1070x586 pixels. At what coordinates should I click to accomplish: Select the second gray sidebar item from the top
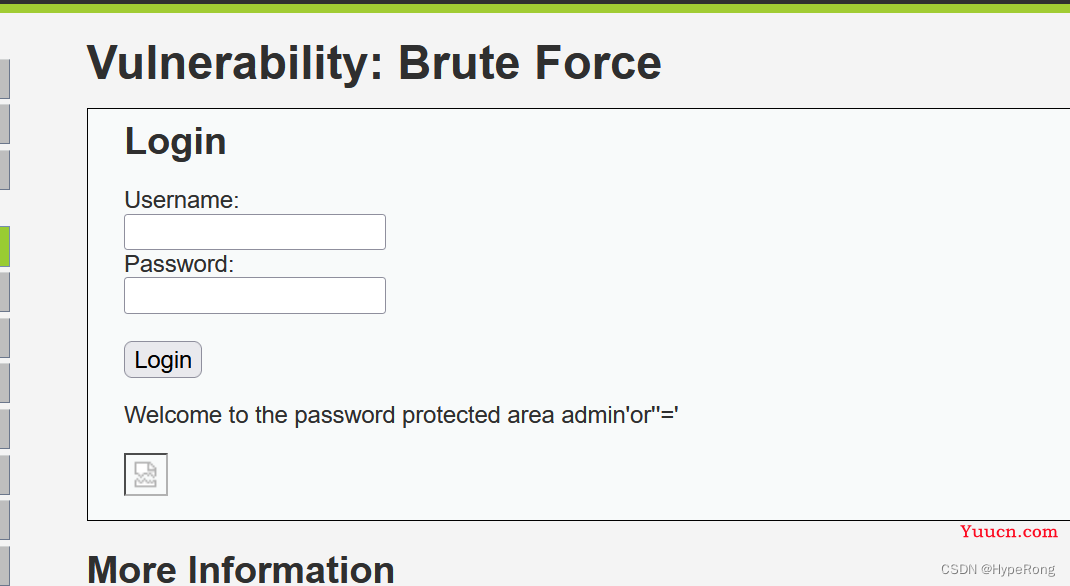(x=5, y=124)
